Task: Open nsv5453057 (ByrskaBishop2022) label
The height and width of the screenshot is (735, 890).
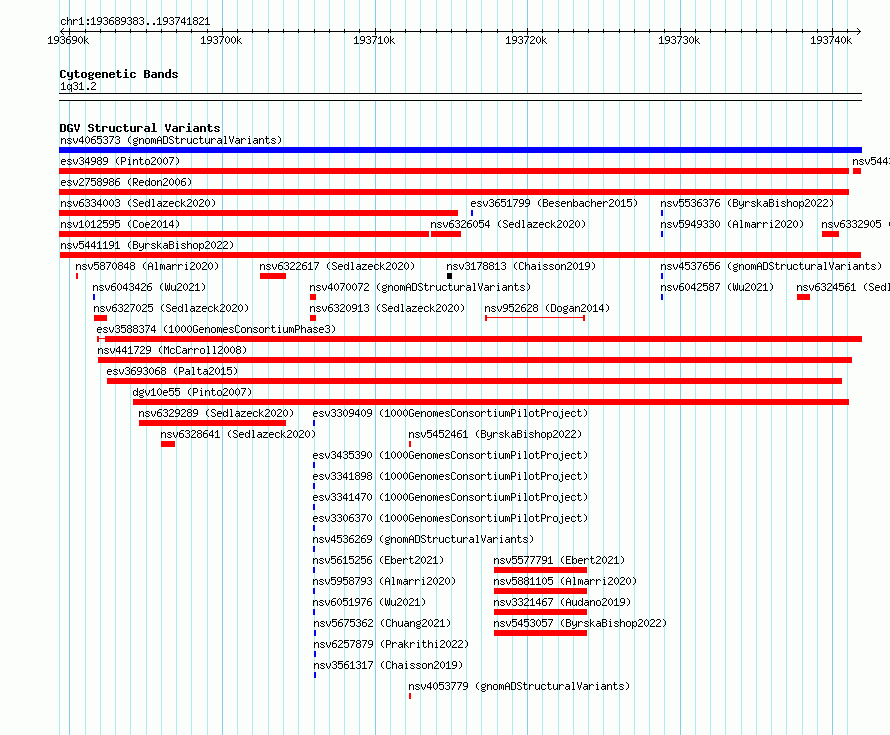Action: point(580,623)
